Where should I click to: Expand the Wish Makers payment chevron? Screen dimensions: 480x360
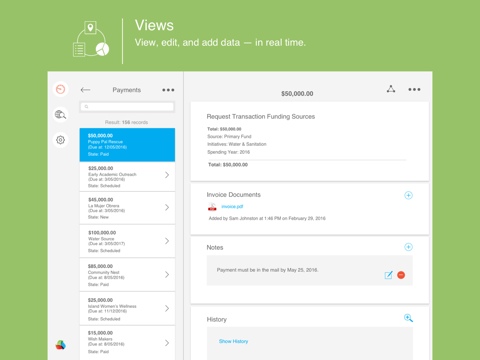pyautogui.click(x=167, y=343)
